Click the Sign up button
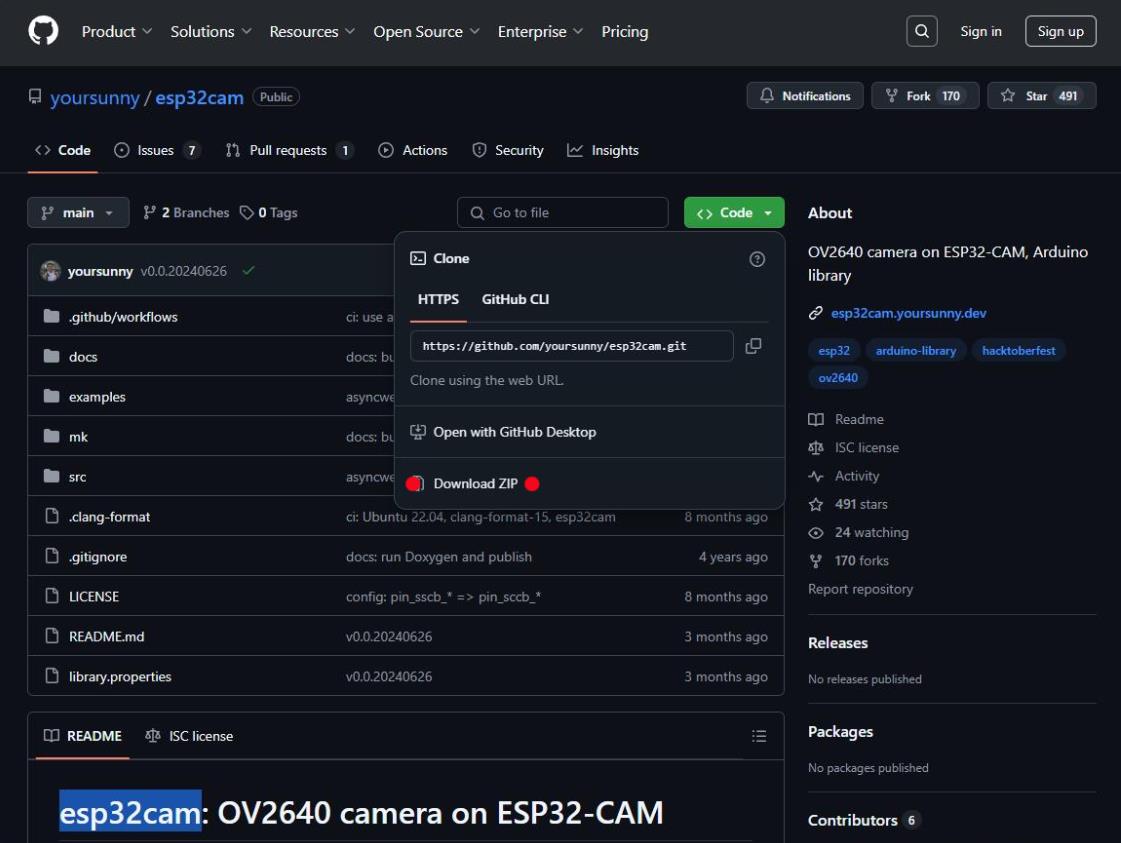 pos(1060,31)
